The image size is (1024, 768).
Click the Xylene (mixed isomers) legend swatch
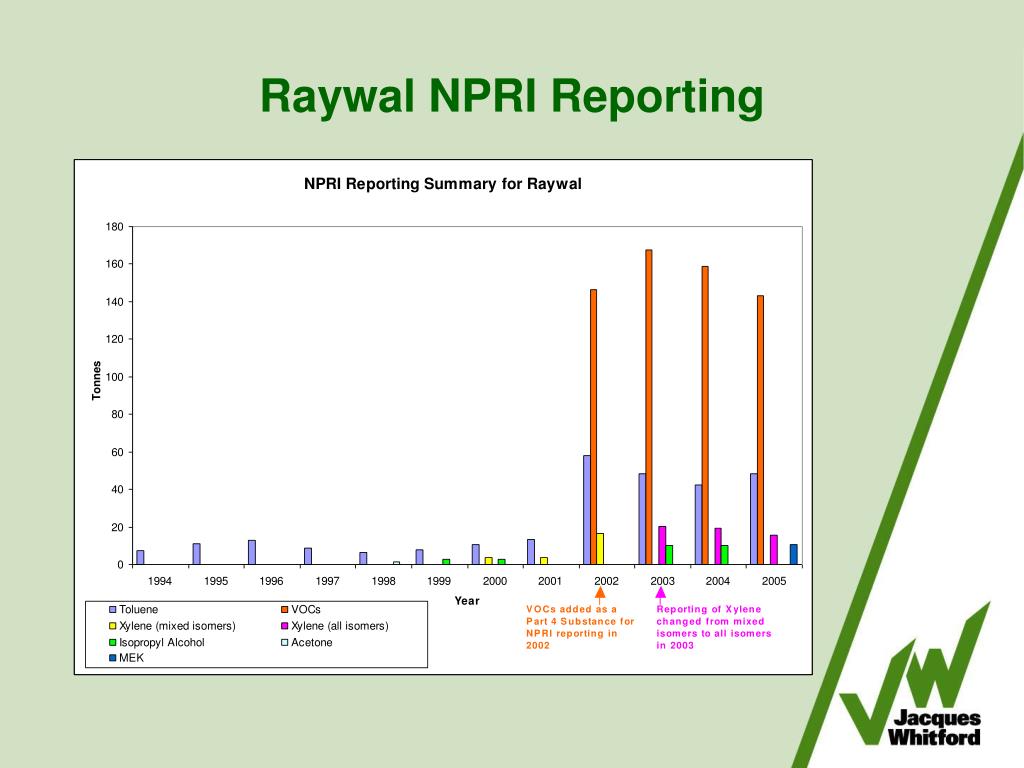112,626
